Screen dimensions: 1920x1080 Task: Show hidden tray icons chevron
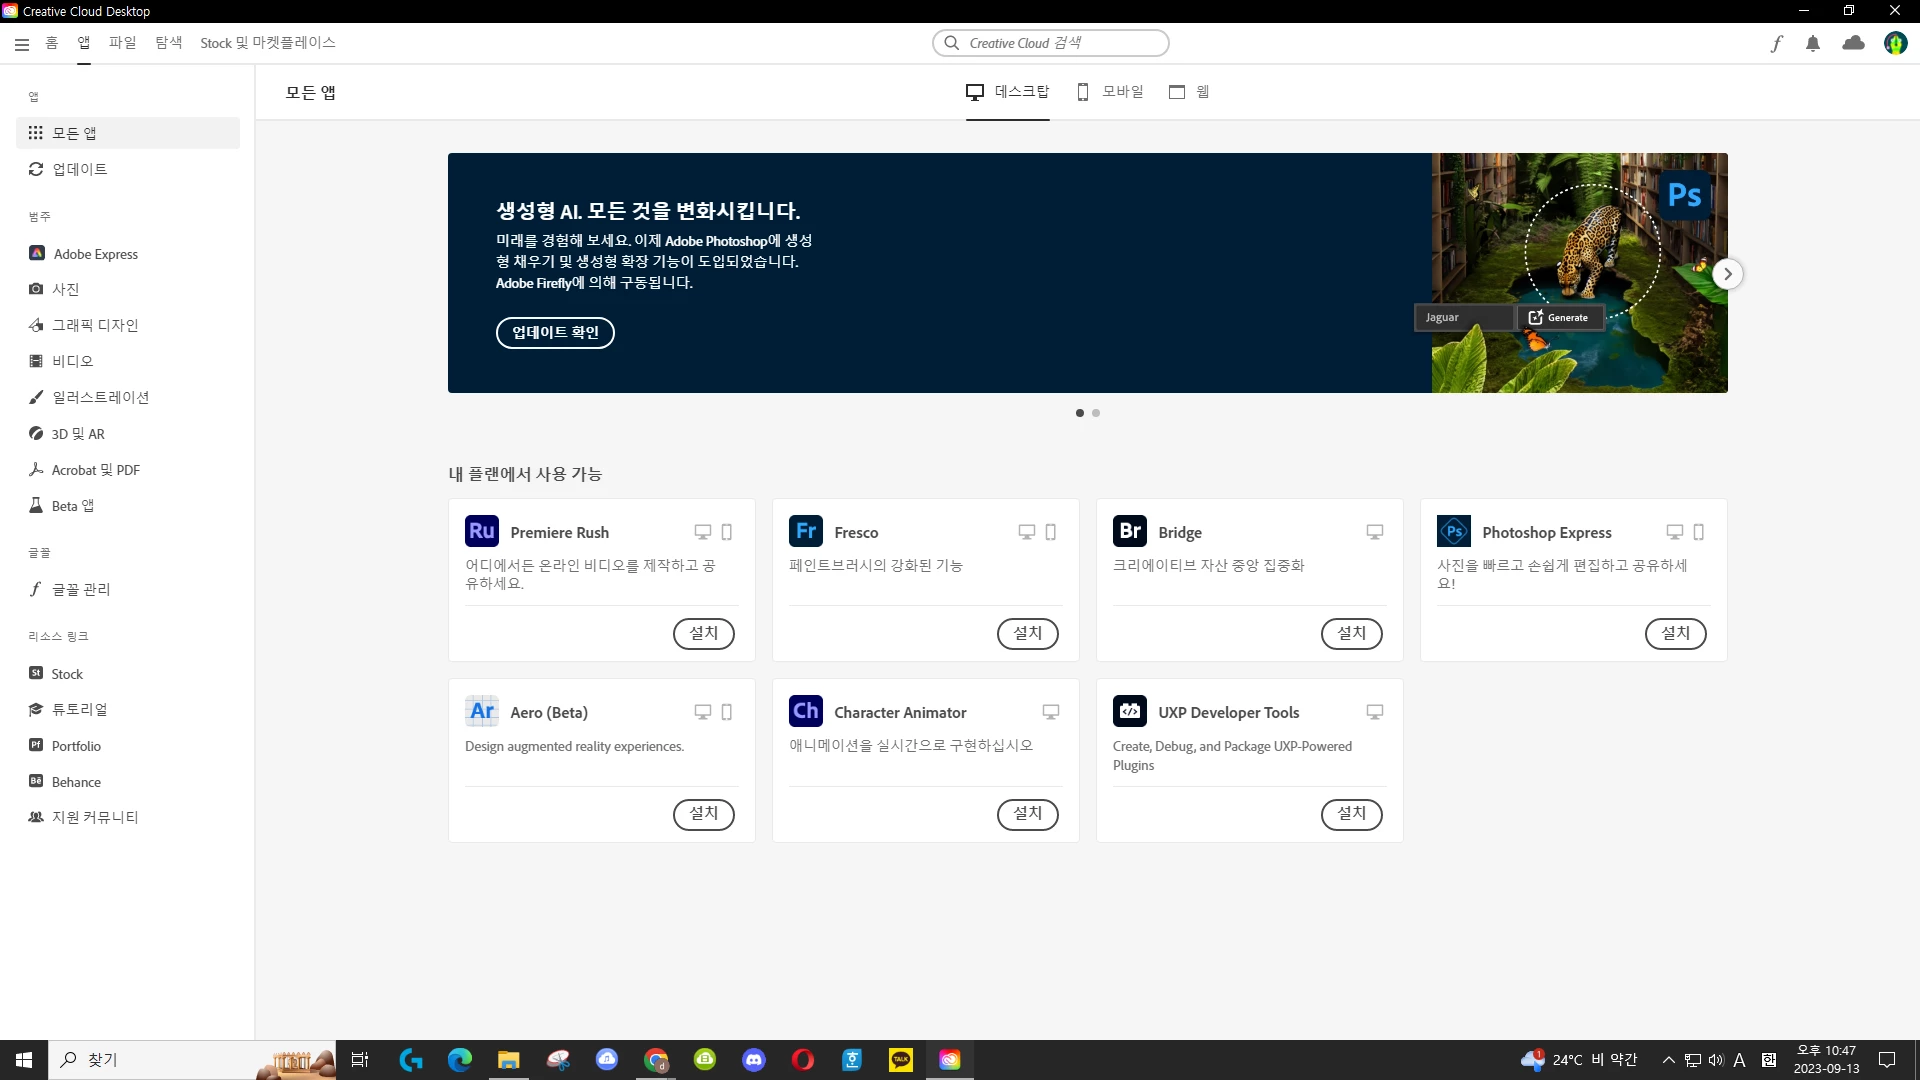(x=1668, y=1060)
